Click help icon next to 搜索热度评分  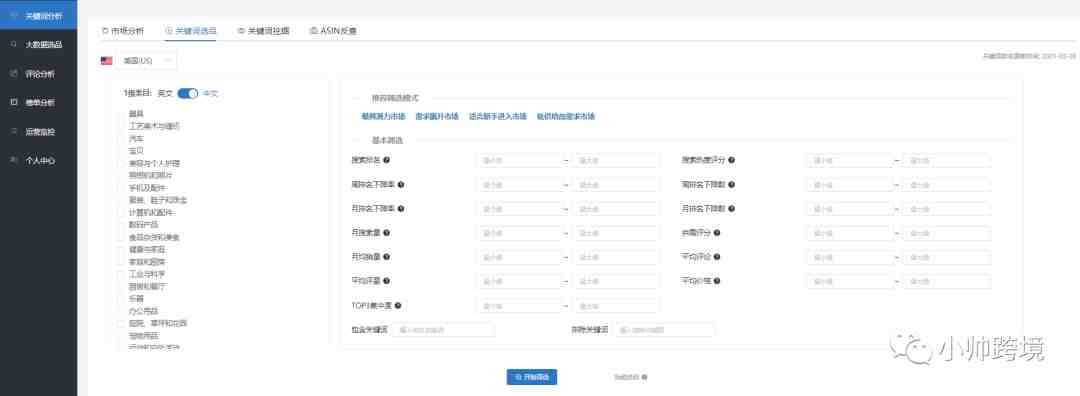coord(731,160)
